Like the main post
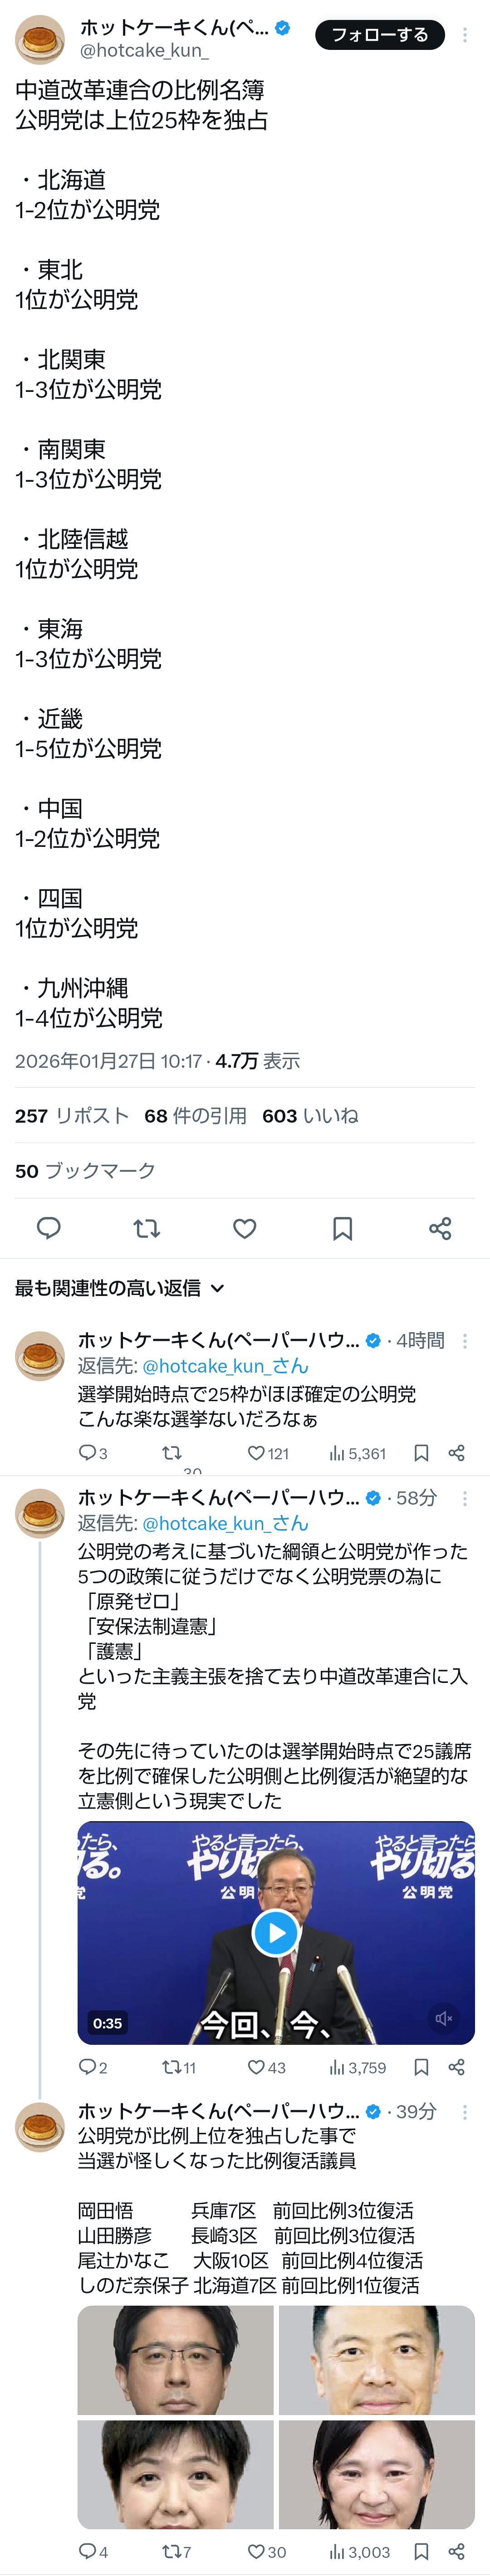Image resolution: width=490 pixels, height=2576 pixels. coord(245,1228)
